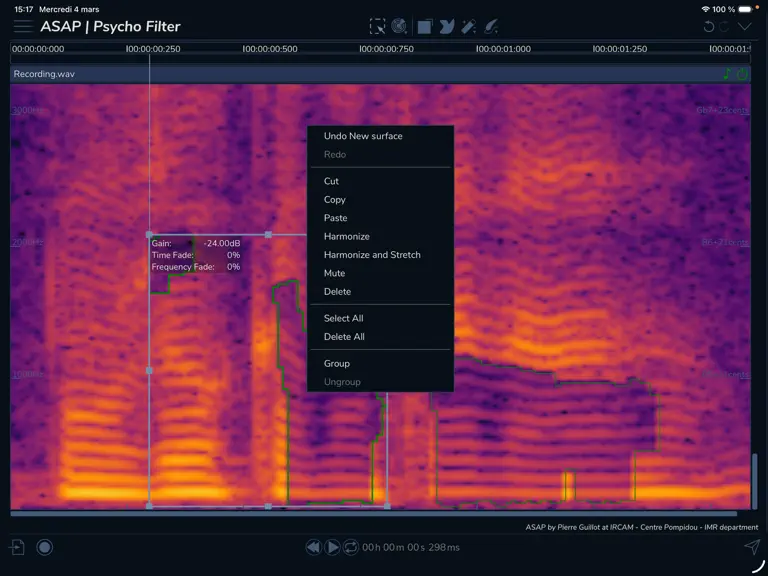Click the 3000Hz frequency axis label
This screenshot has width=768, height=576.
point(27,110)
